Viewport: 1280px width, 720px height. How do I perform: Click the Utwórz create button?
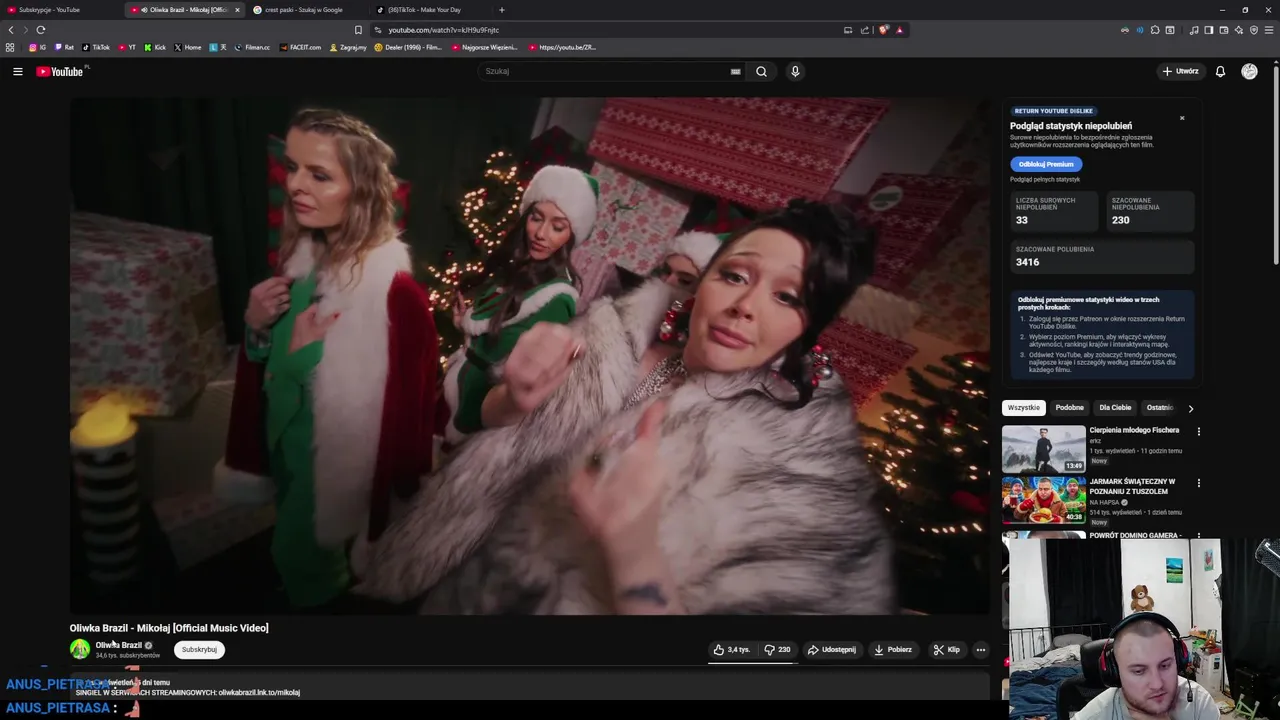[1180, 71]
